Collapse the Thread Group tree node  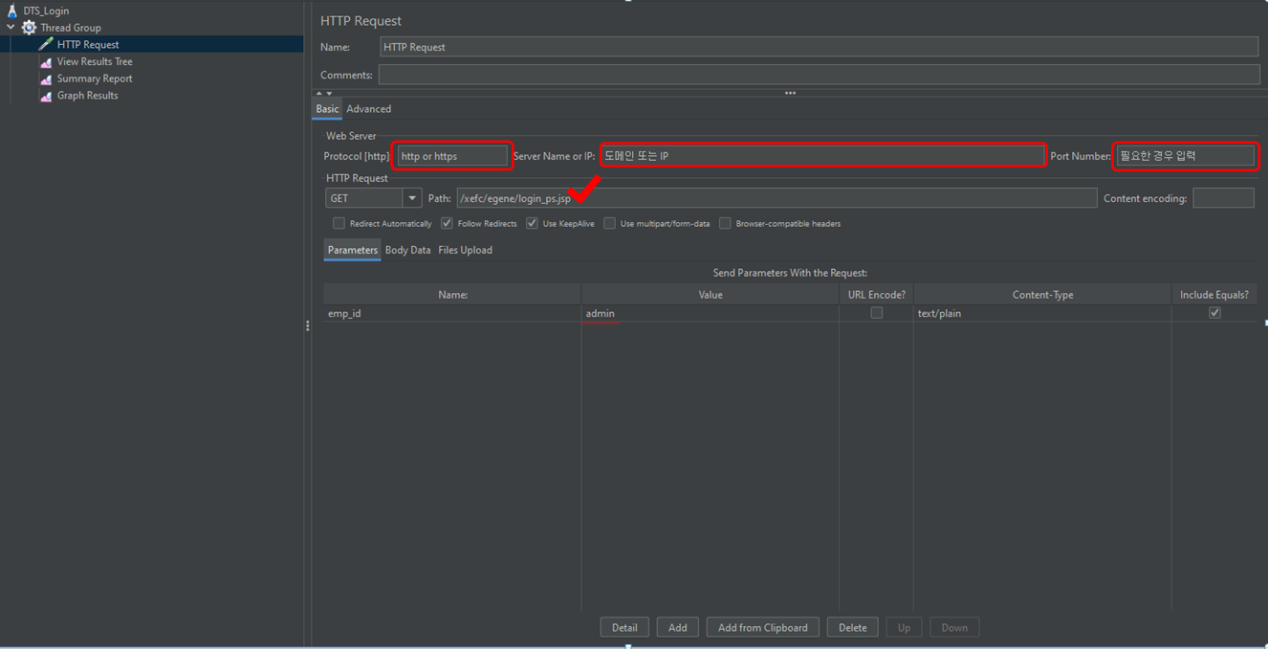(11, 28)
